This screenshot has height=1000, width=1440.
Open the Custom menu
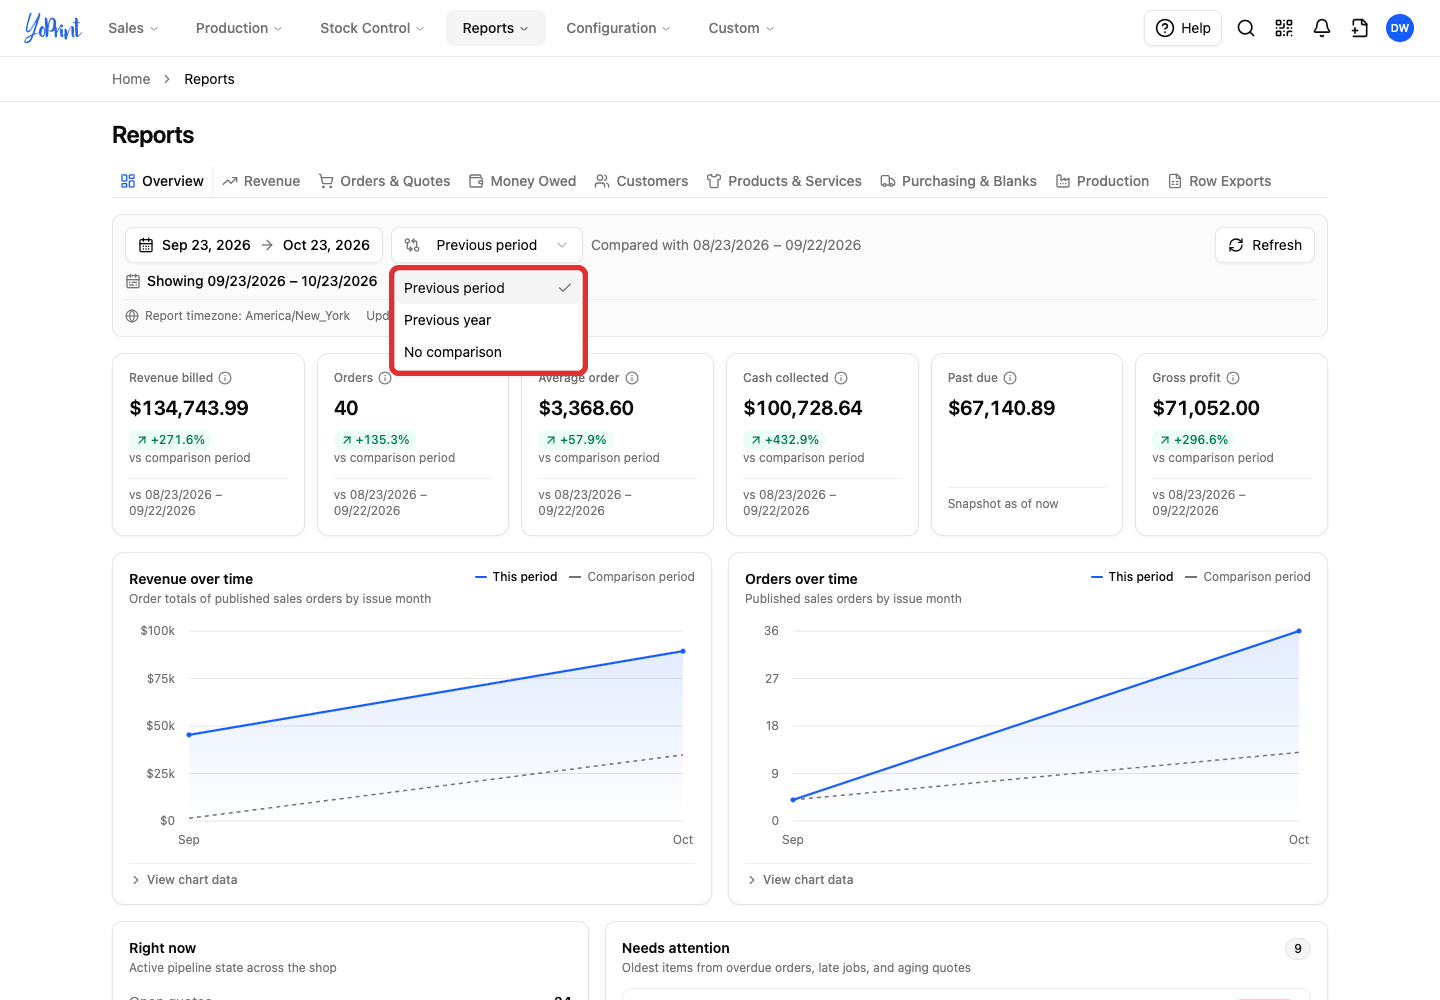[x=741, y=28]
